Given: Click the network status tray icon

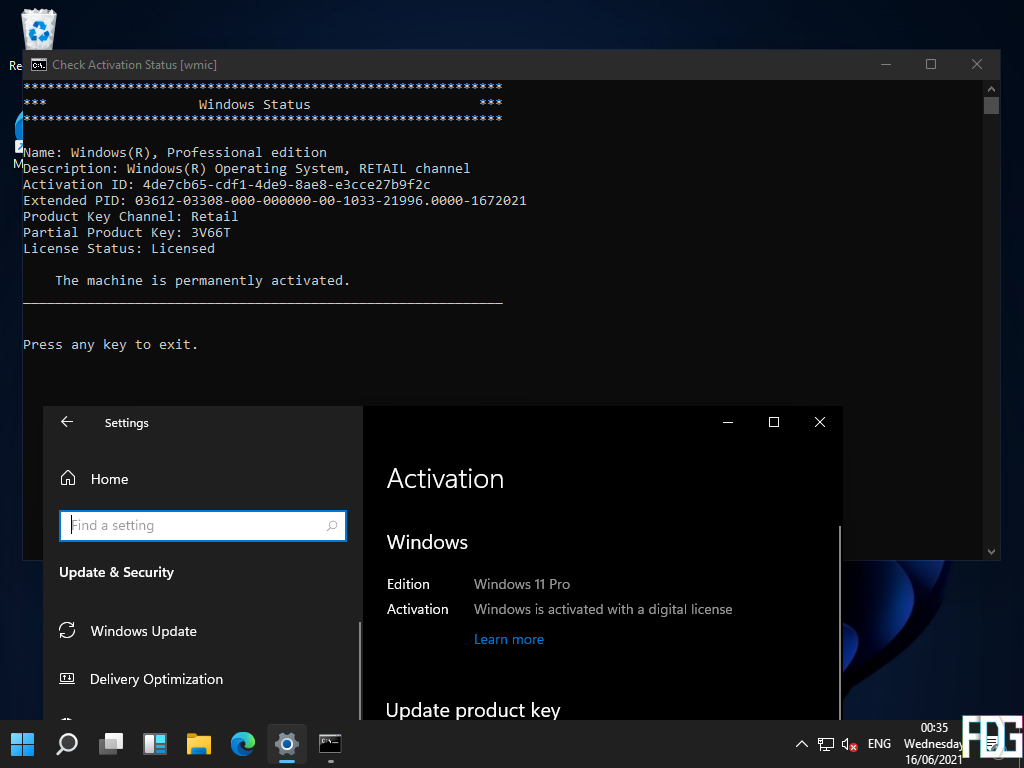Looking at the screenshot, I should 826,744.
